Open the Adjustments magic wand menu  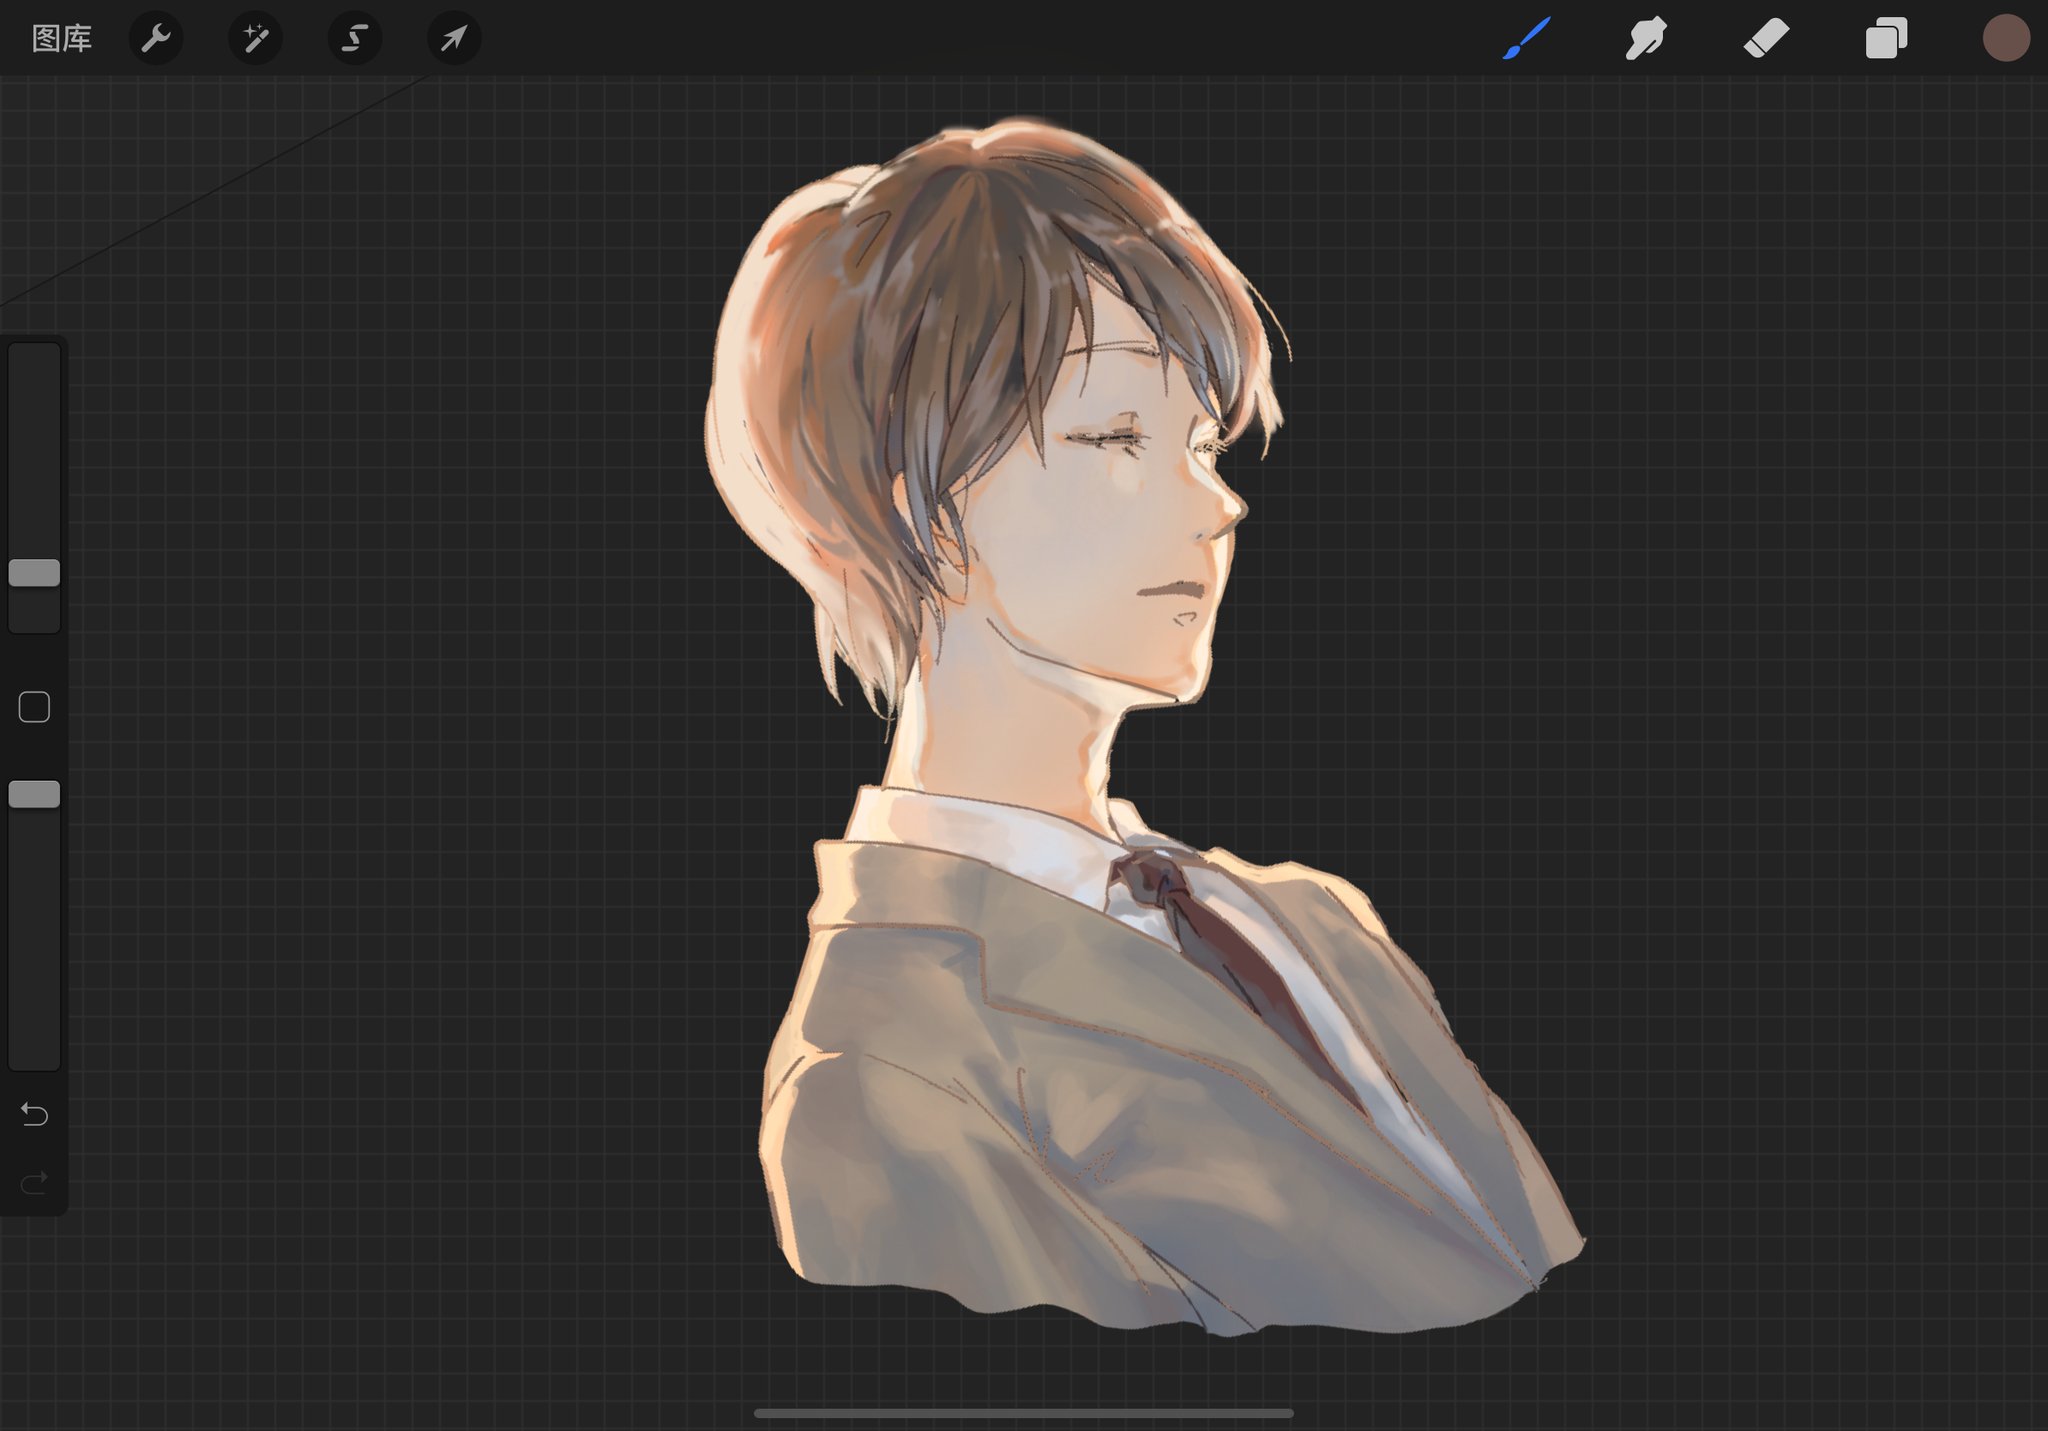point(255,39)
